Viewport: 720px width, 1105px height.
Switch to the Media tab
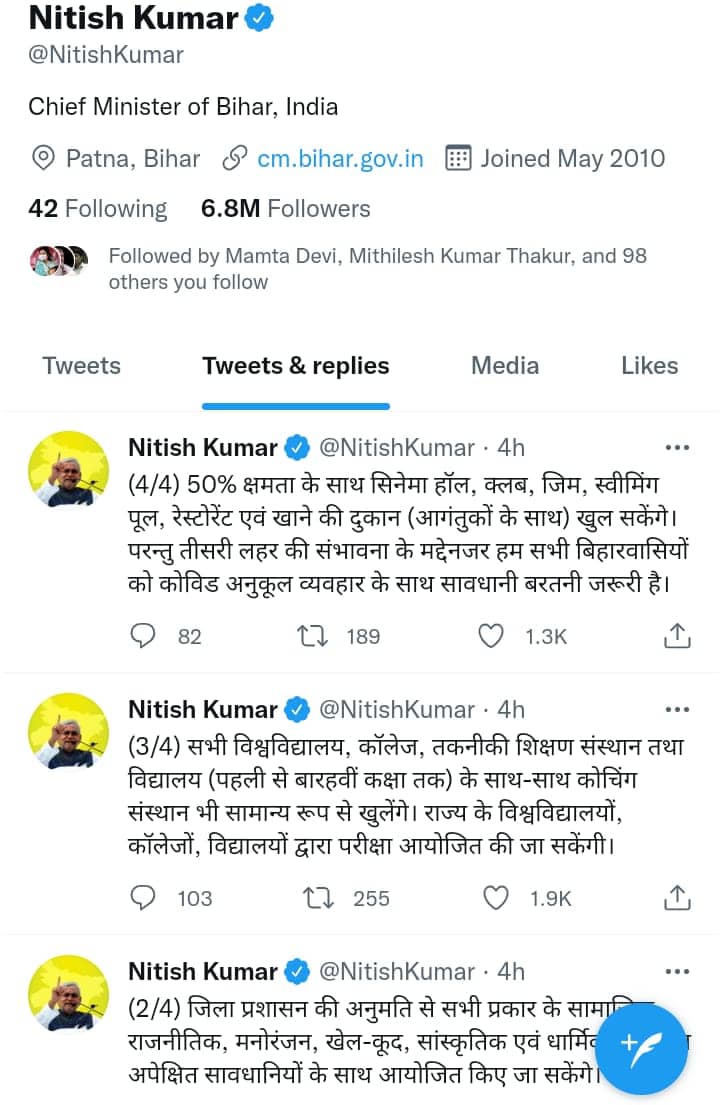click(x=505, y=365)
